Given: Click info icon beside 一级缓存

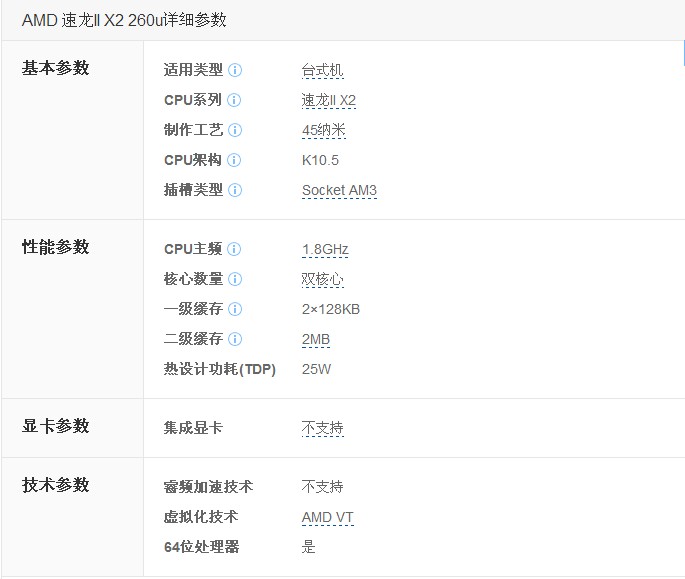Looking at the screenshot, I should [235, 309].
